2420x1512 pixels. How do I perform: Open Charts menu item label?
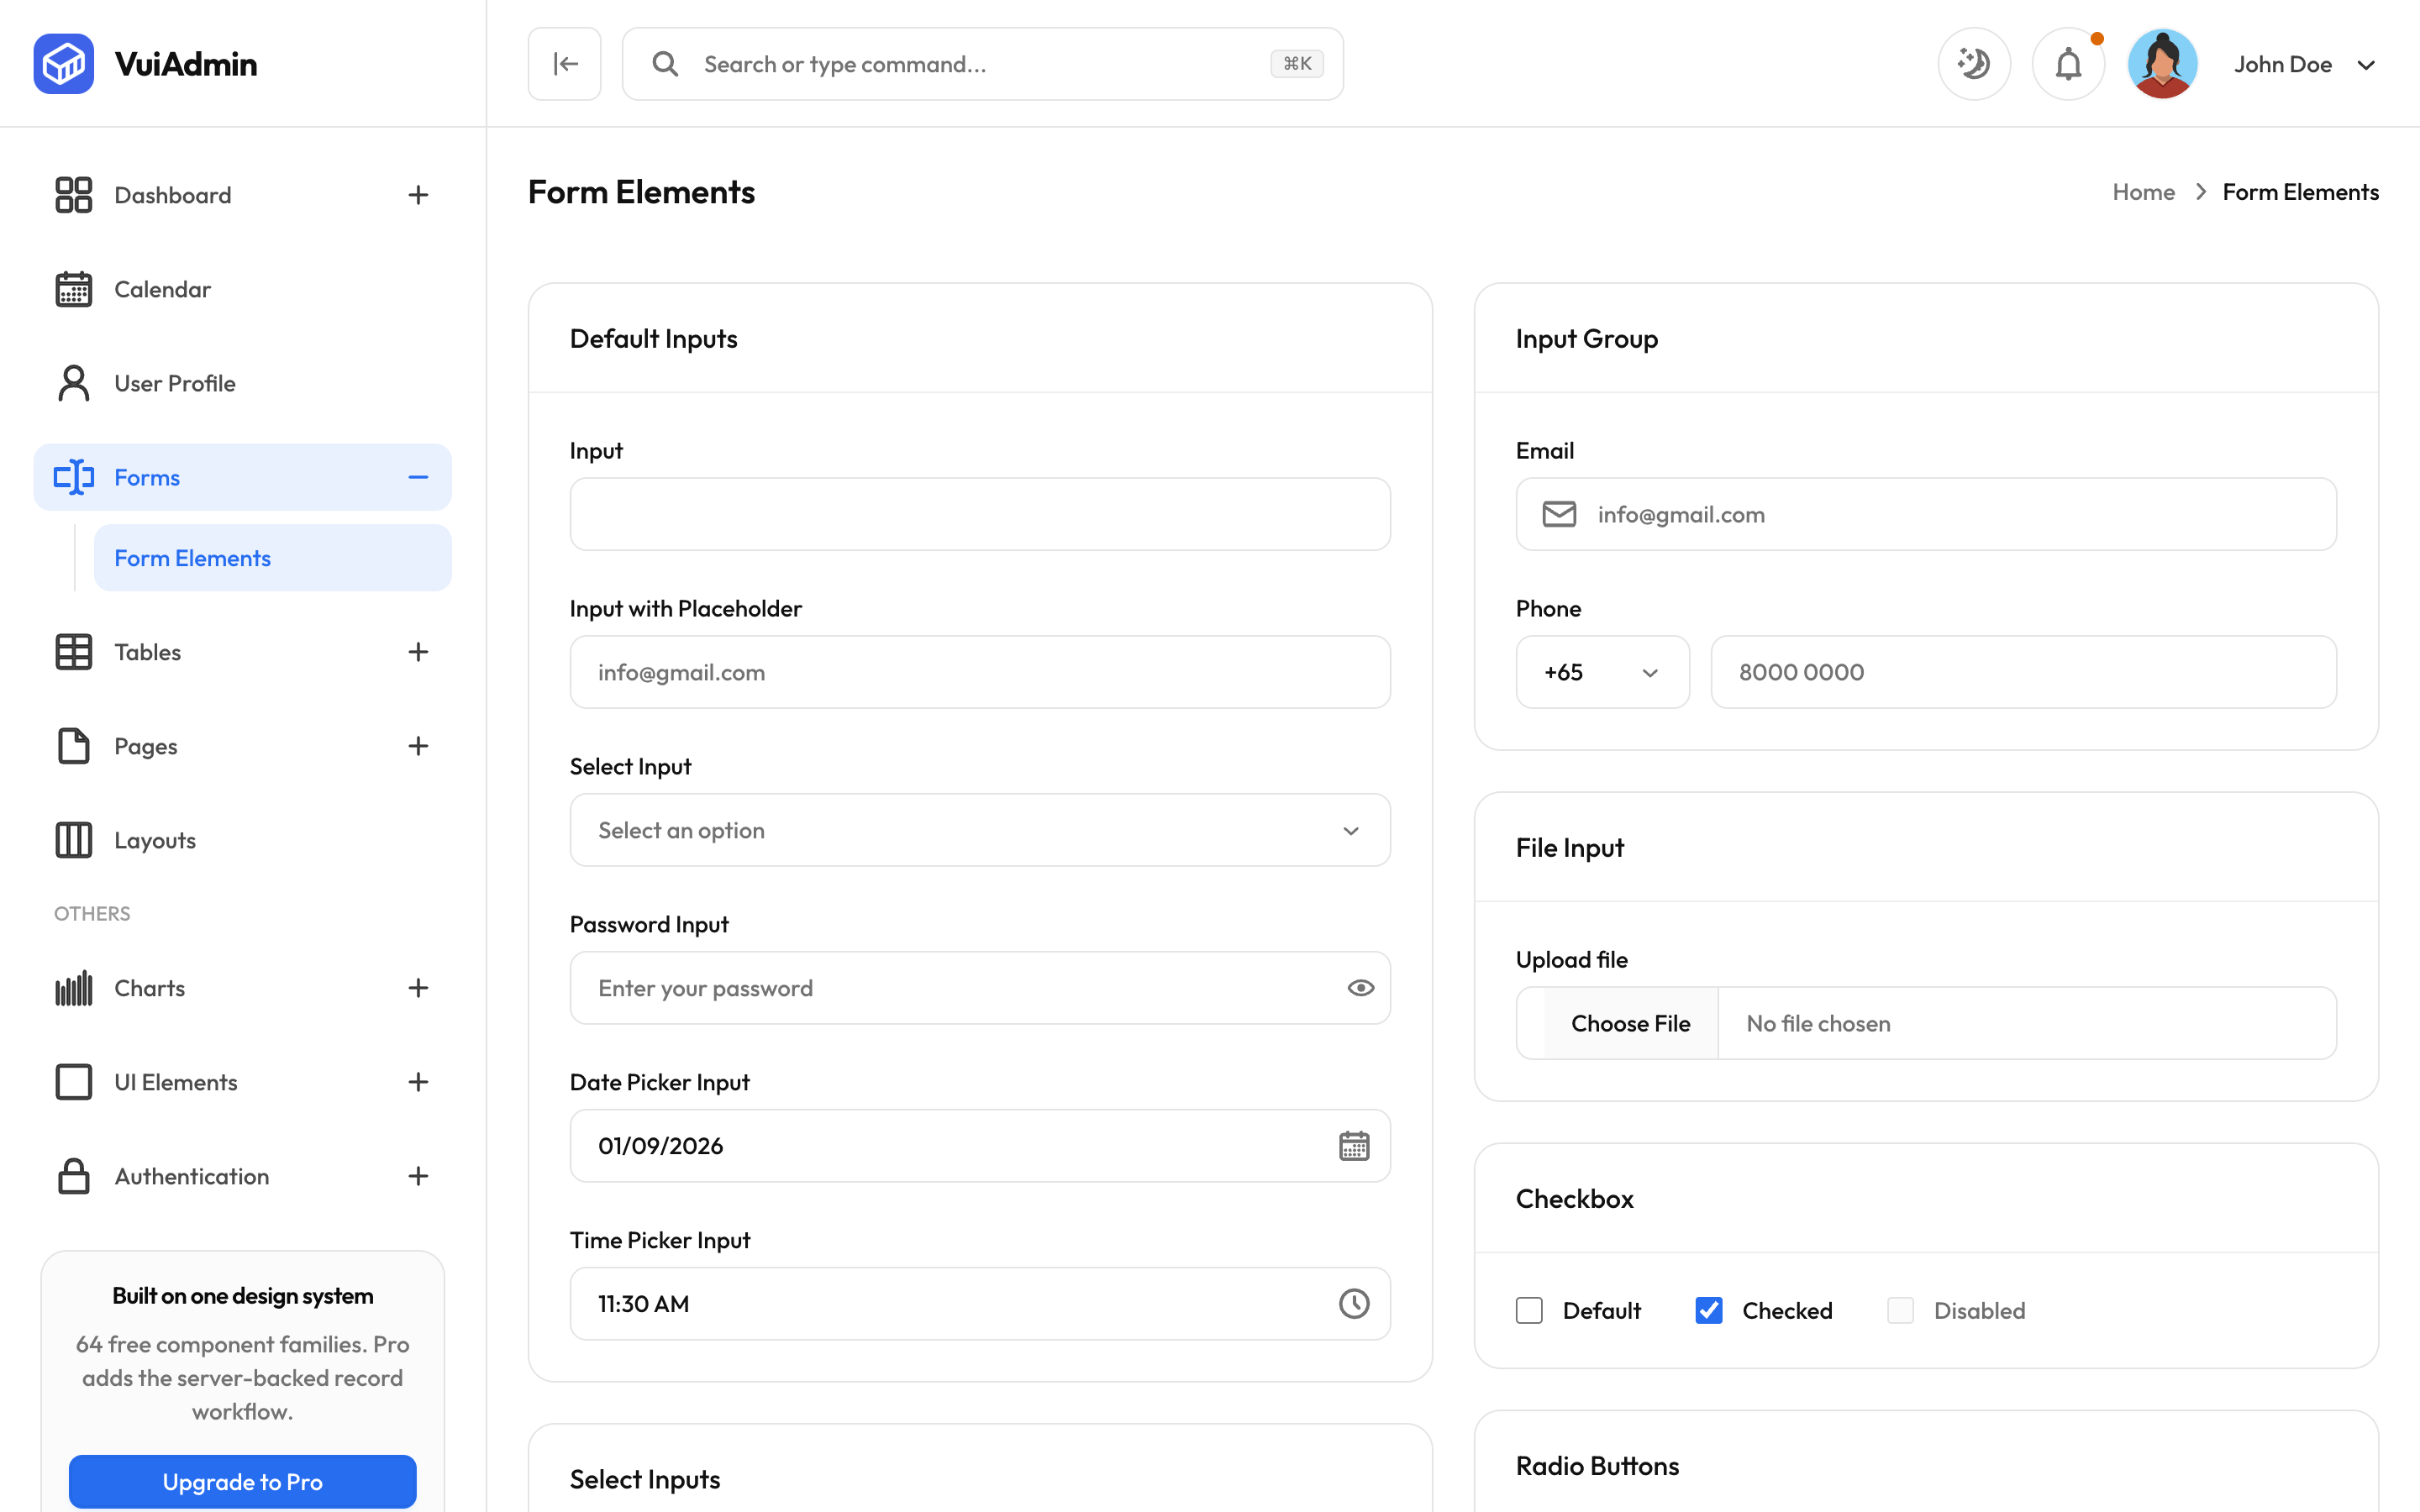150,988
